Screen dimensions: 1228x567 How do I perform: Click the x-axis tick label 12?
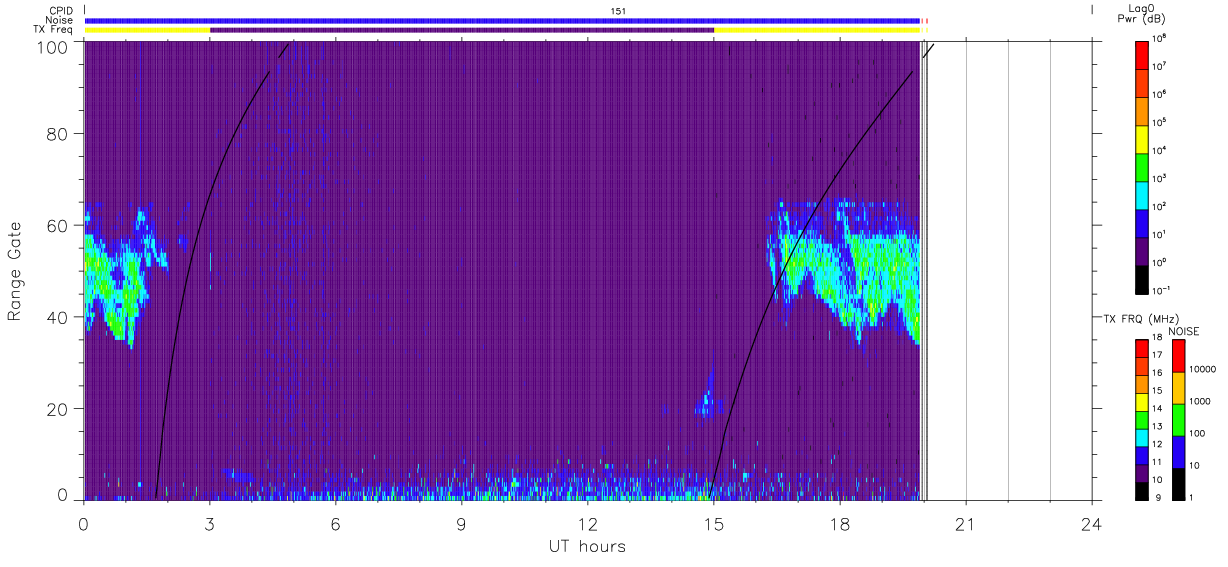(587, 525)
